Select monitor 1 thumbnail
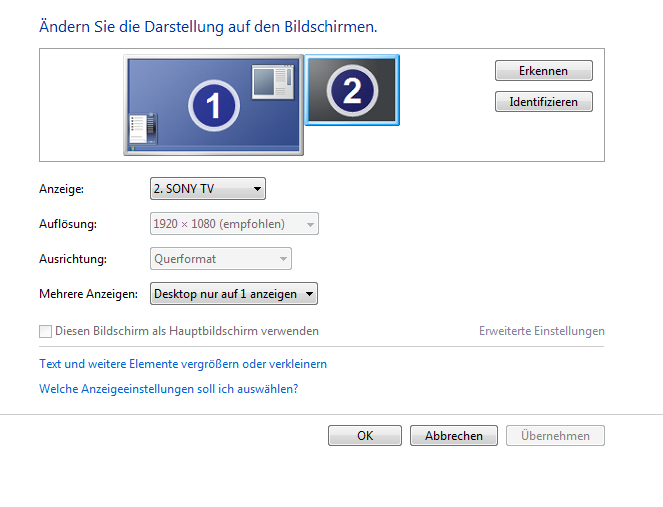The height and width of the screenshot is (507, 663). pos(214,105)
